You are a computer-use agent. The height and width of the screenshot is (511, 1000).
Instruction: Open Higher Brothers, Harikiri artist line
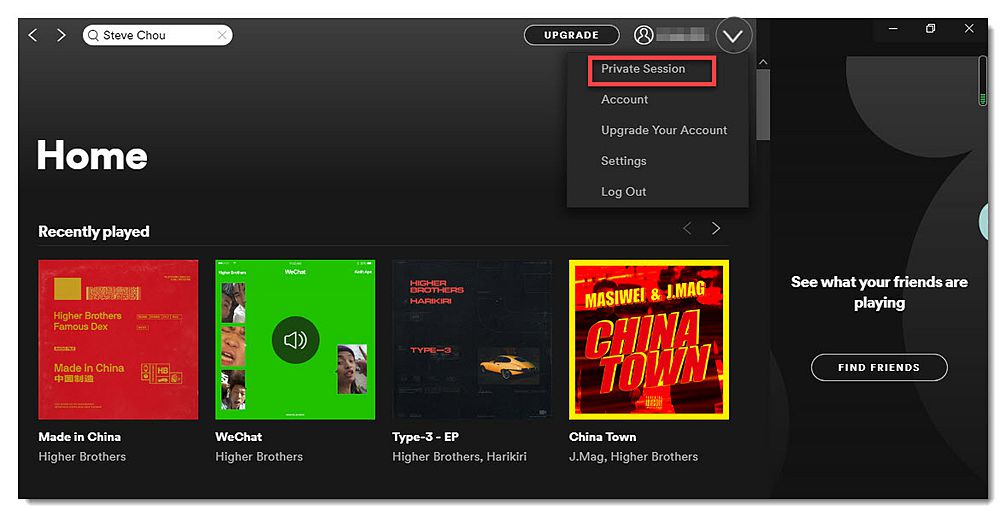(459, 457)
